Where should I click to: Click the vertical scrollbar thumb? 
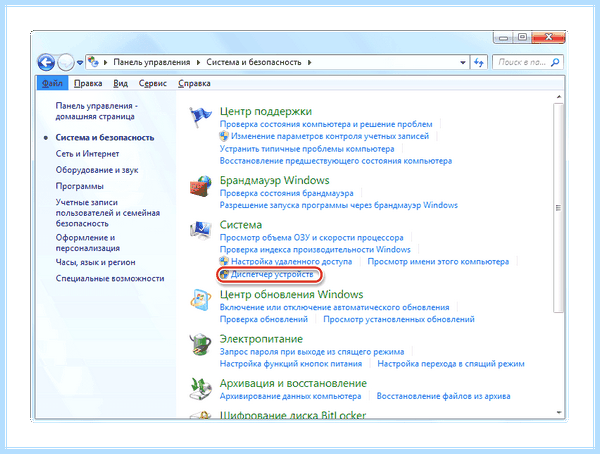click(558, 208)
